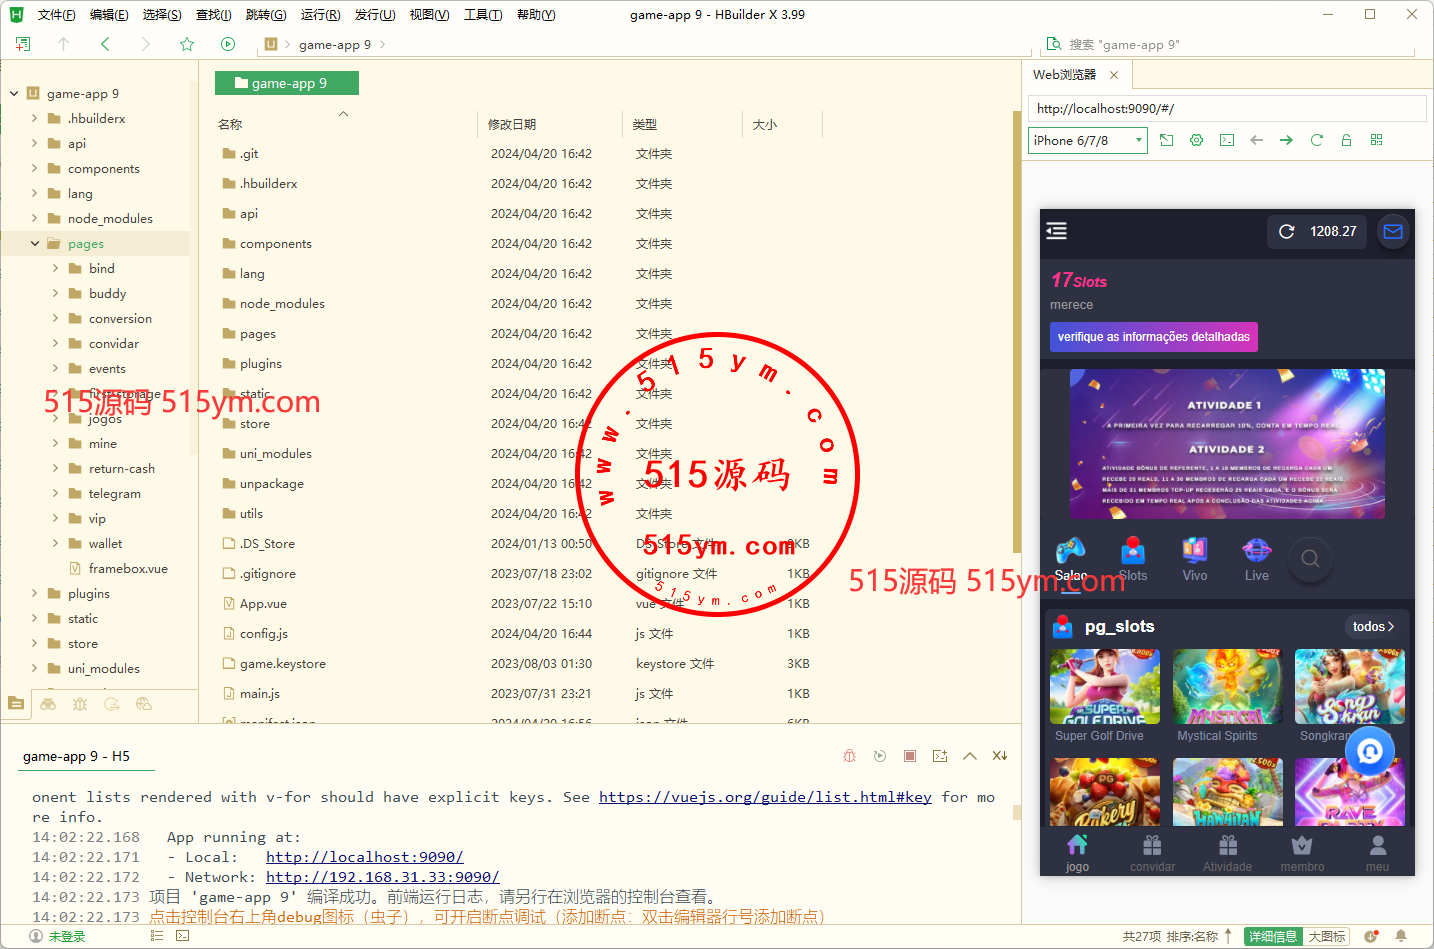Open the http://localhost:9090/ link in console
The image size is (1434, 949).
(364, 857)
